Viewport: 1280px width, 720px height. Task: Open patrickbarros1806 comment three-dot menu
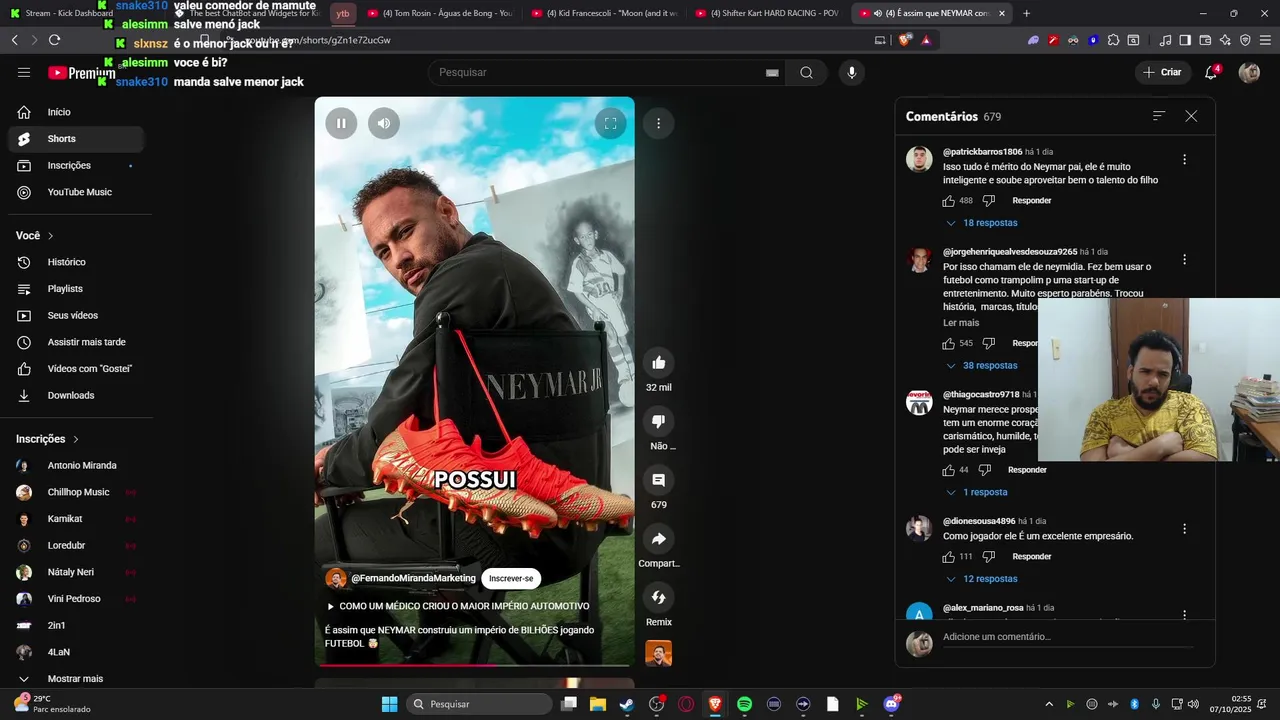pos(1184,159)
